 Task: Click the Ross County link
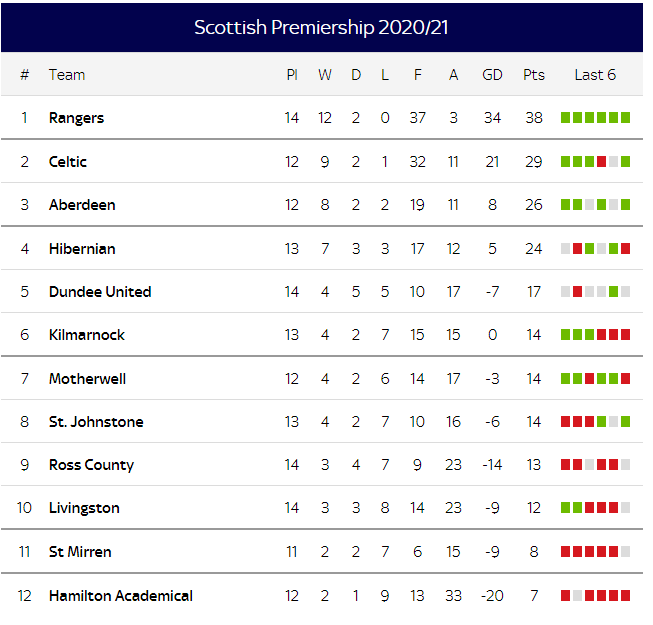[x=91, y=465]
